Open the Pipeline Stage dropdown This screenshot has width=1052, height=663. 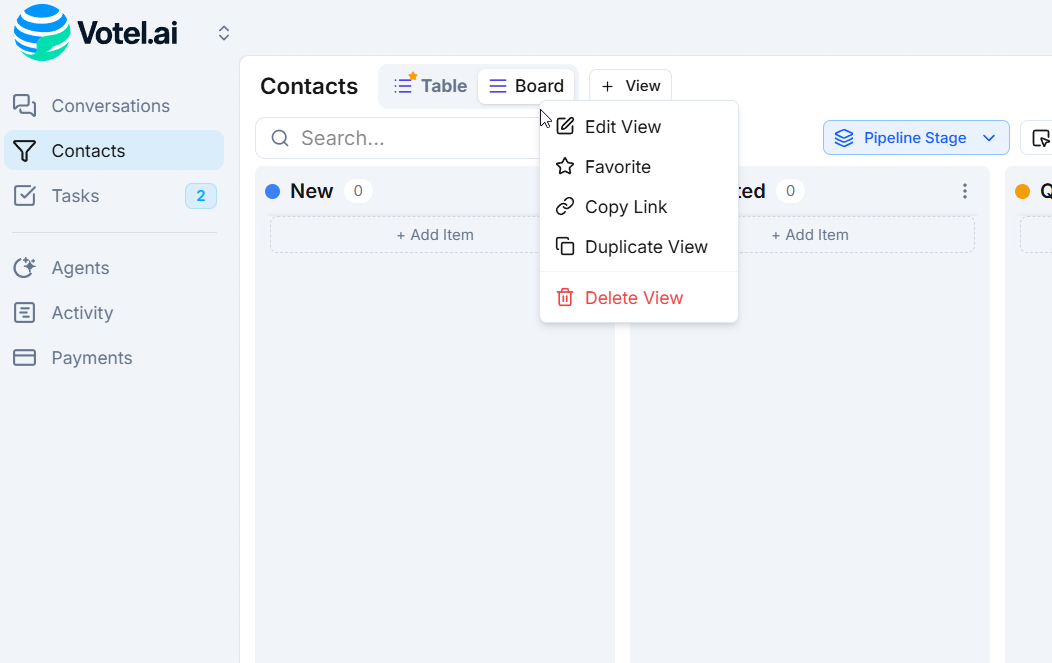coord(915,138)
